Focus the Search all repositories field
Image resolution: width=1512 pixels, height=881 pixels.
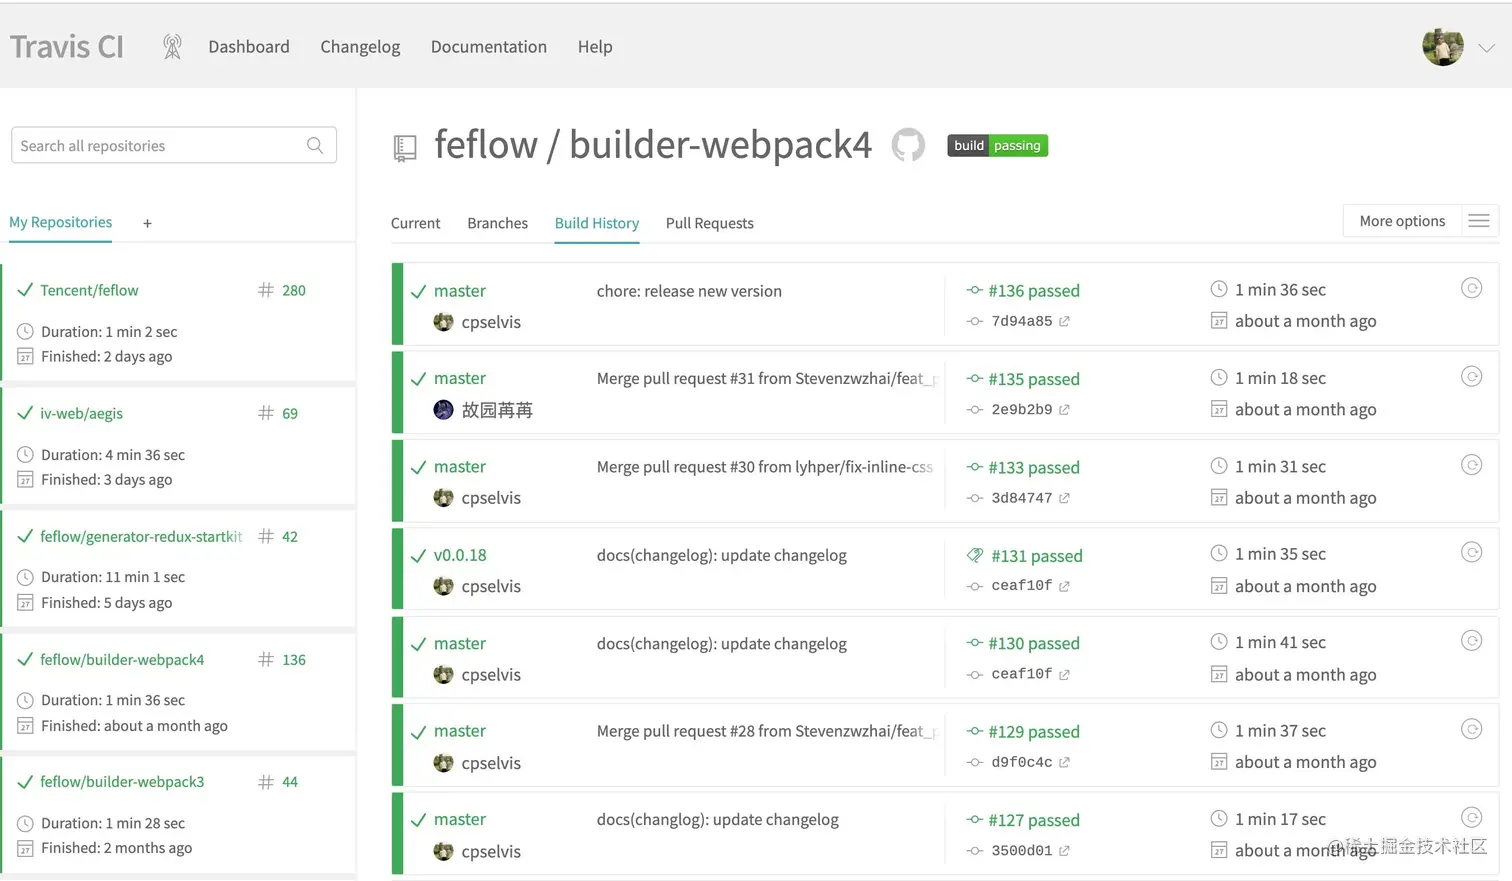tap(174, 145)
